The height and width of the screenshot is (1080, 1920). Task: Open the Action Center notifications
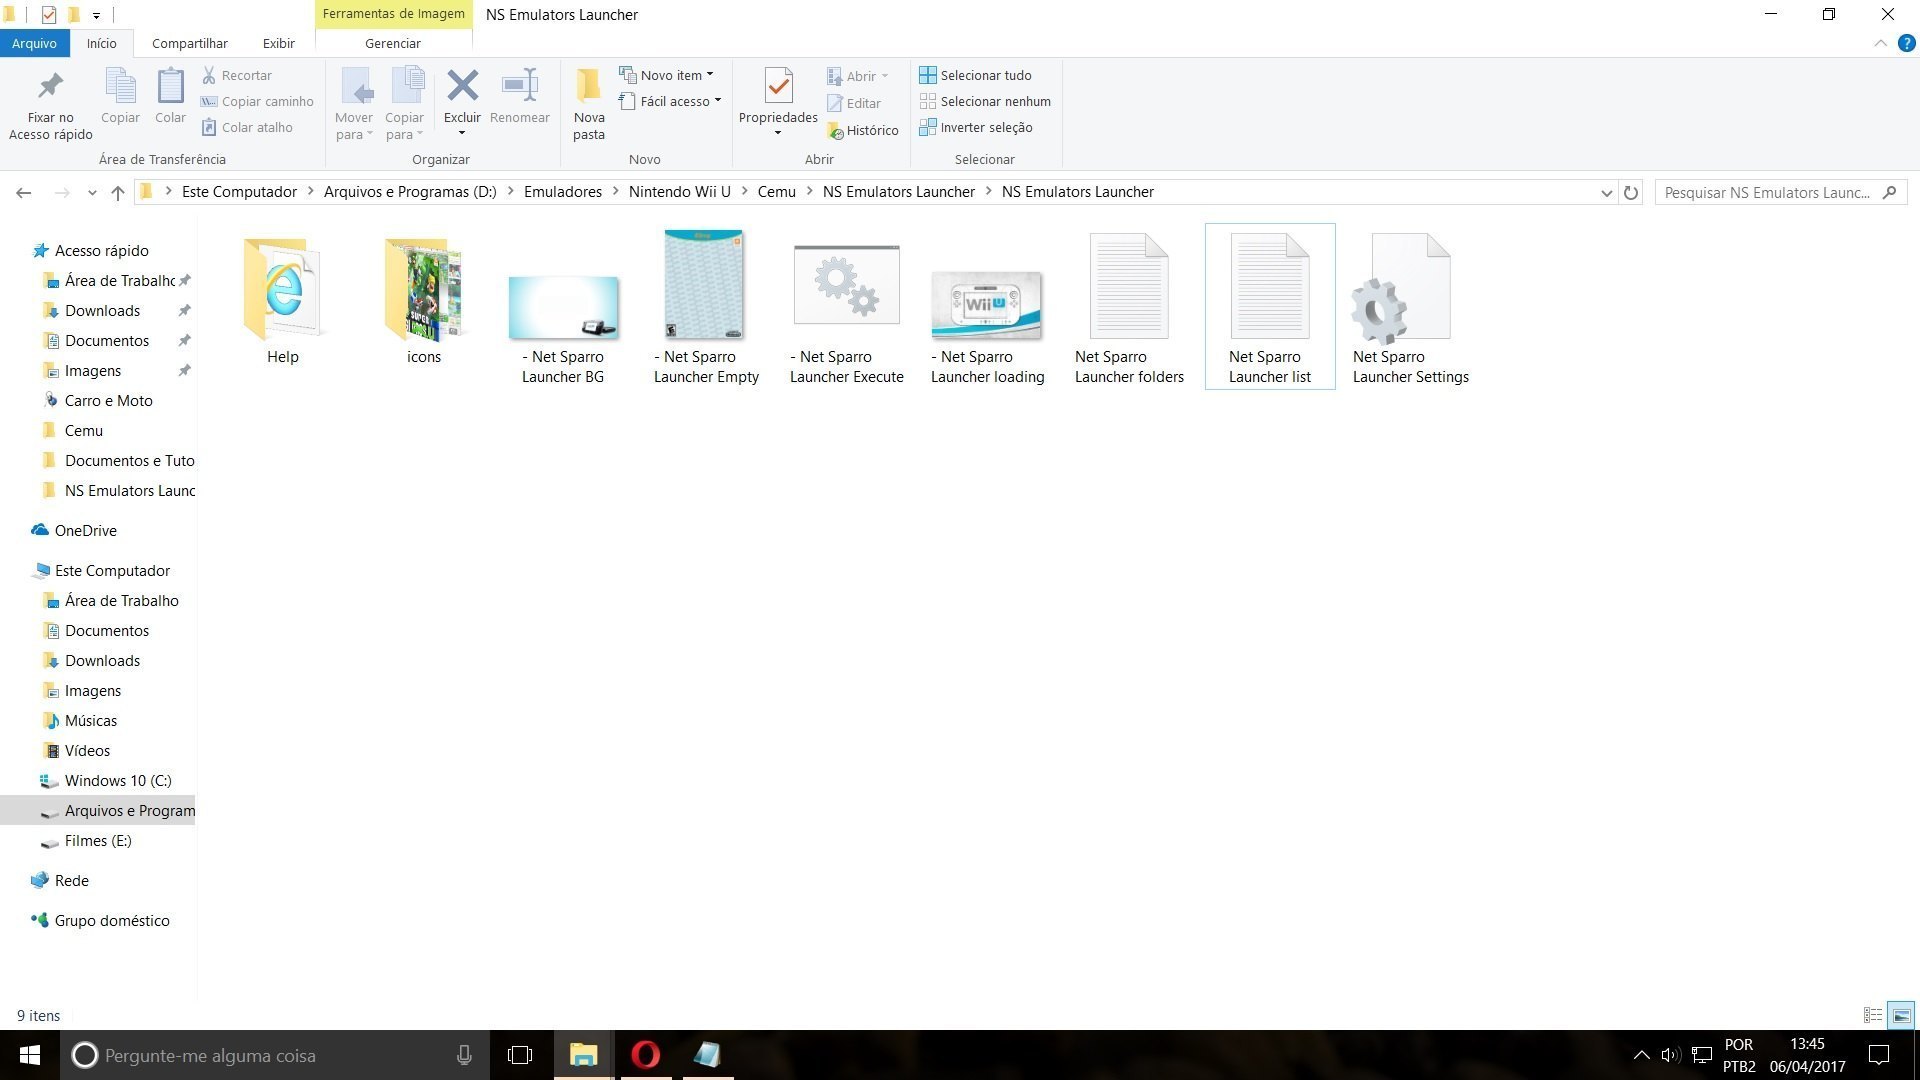tap(1879, 1055)
